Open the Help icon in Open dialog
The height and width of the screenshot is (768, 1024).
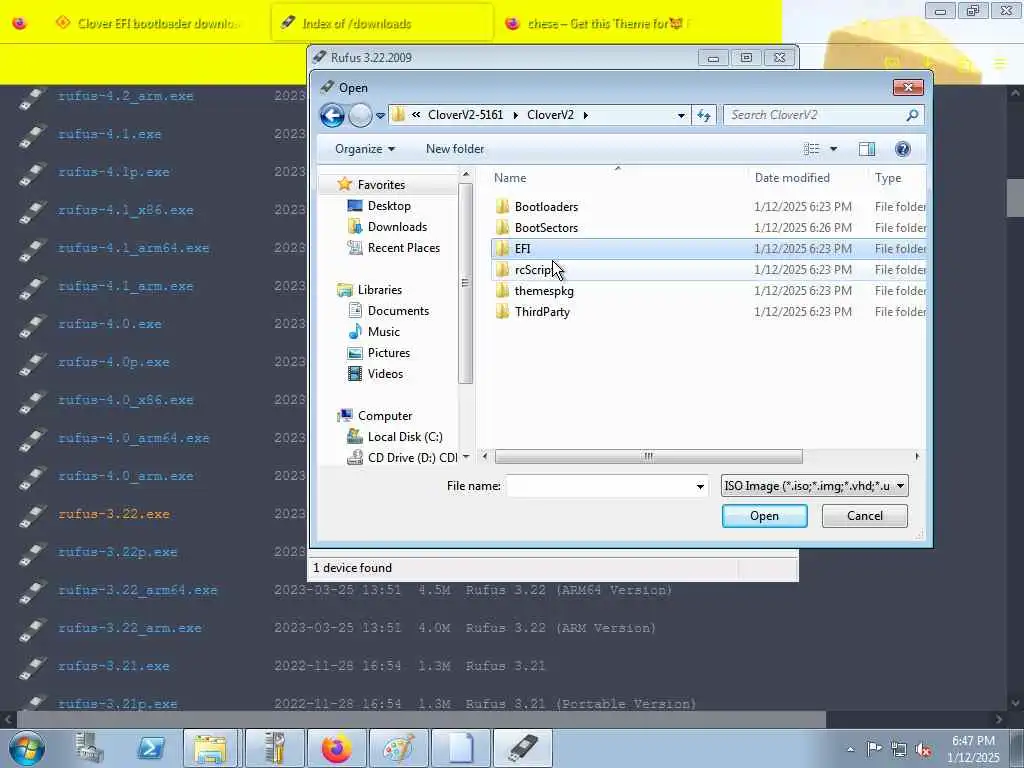coord(903,149)
